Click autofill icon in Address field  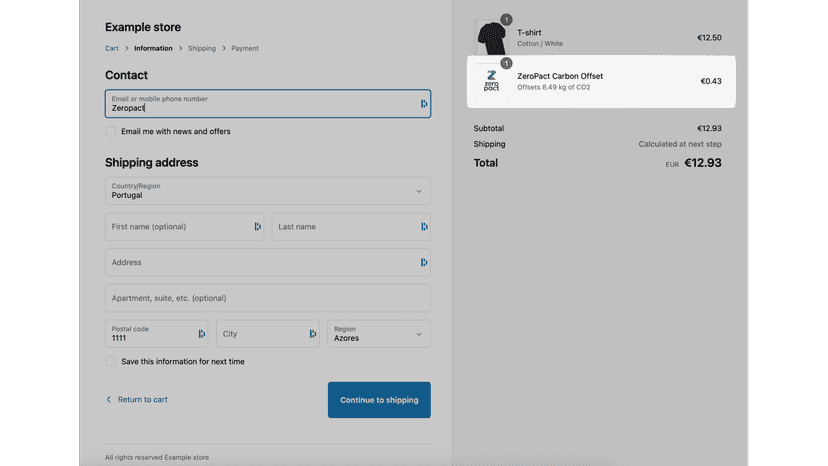coord(424,262)
